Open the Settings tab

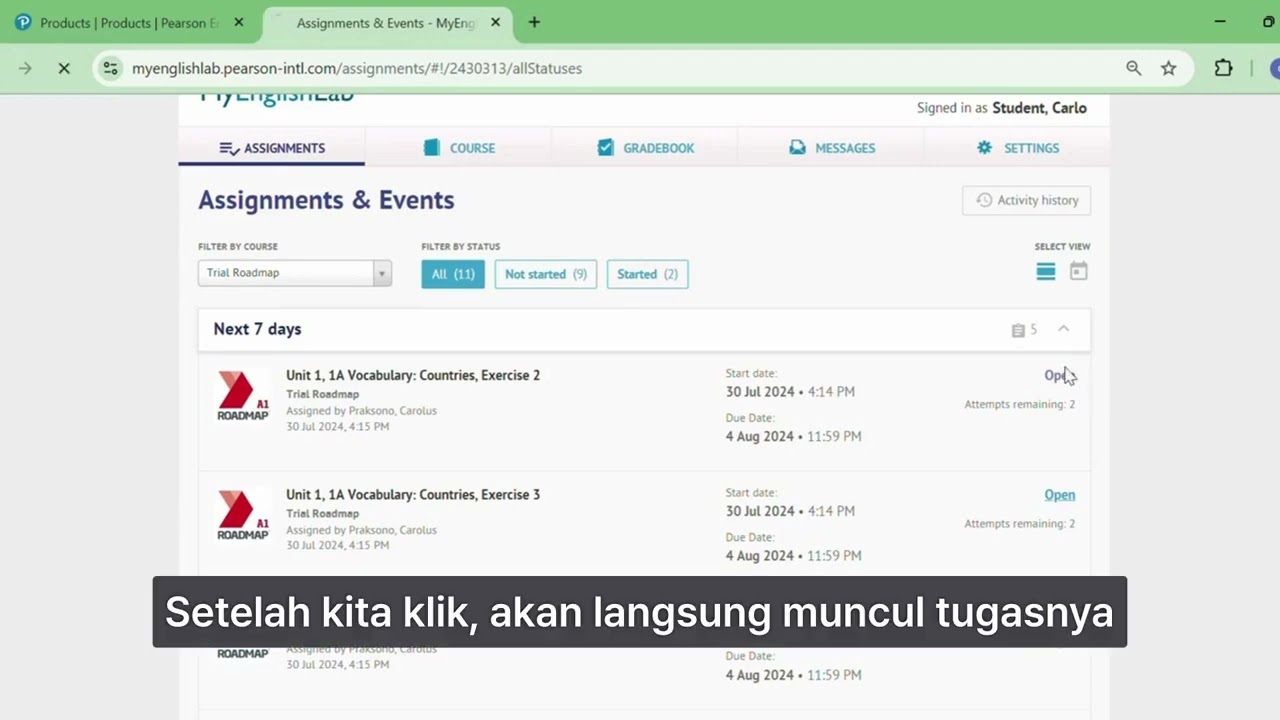tap(1017, 148)
